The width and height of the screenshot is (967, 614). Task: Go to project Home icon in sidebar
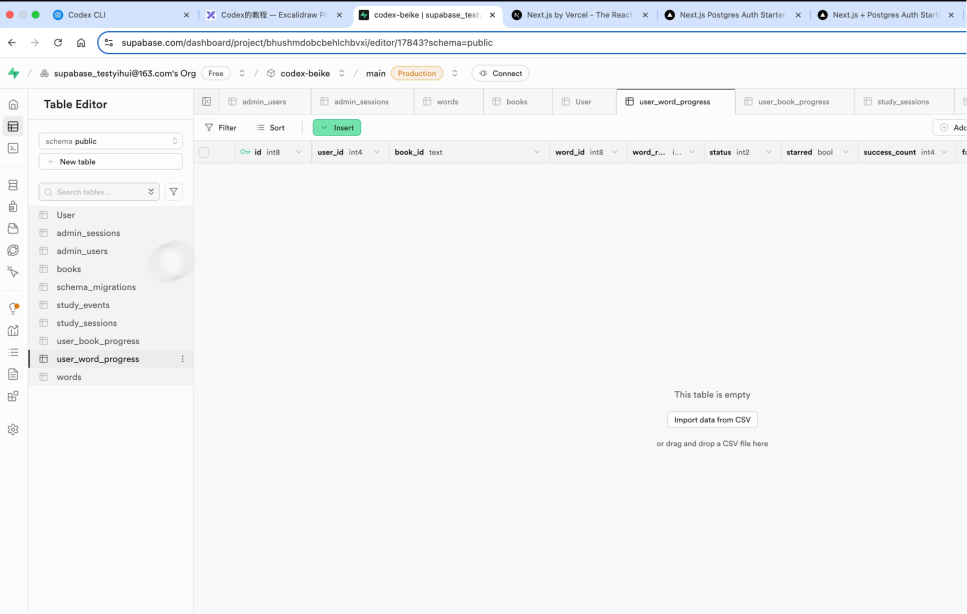[13, 104]
